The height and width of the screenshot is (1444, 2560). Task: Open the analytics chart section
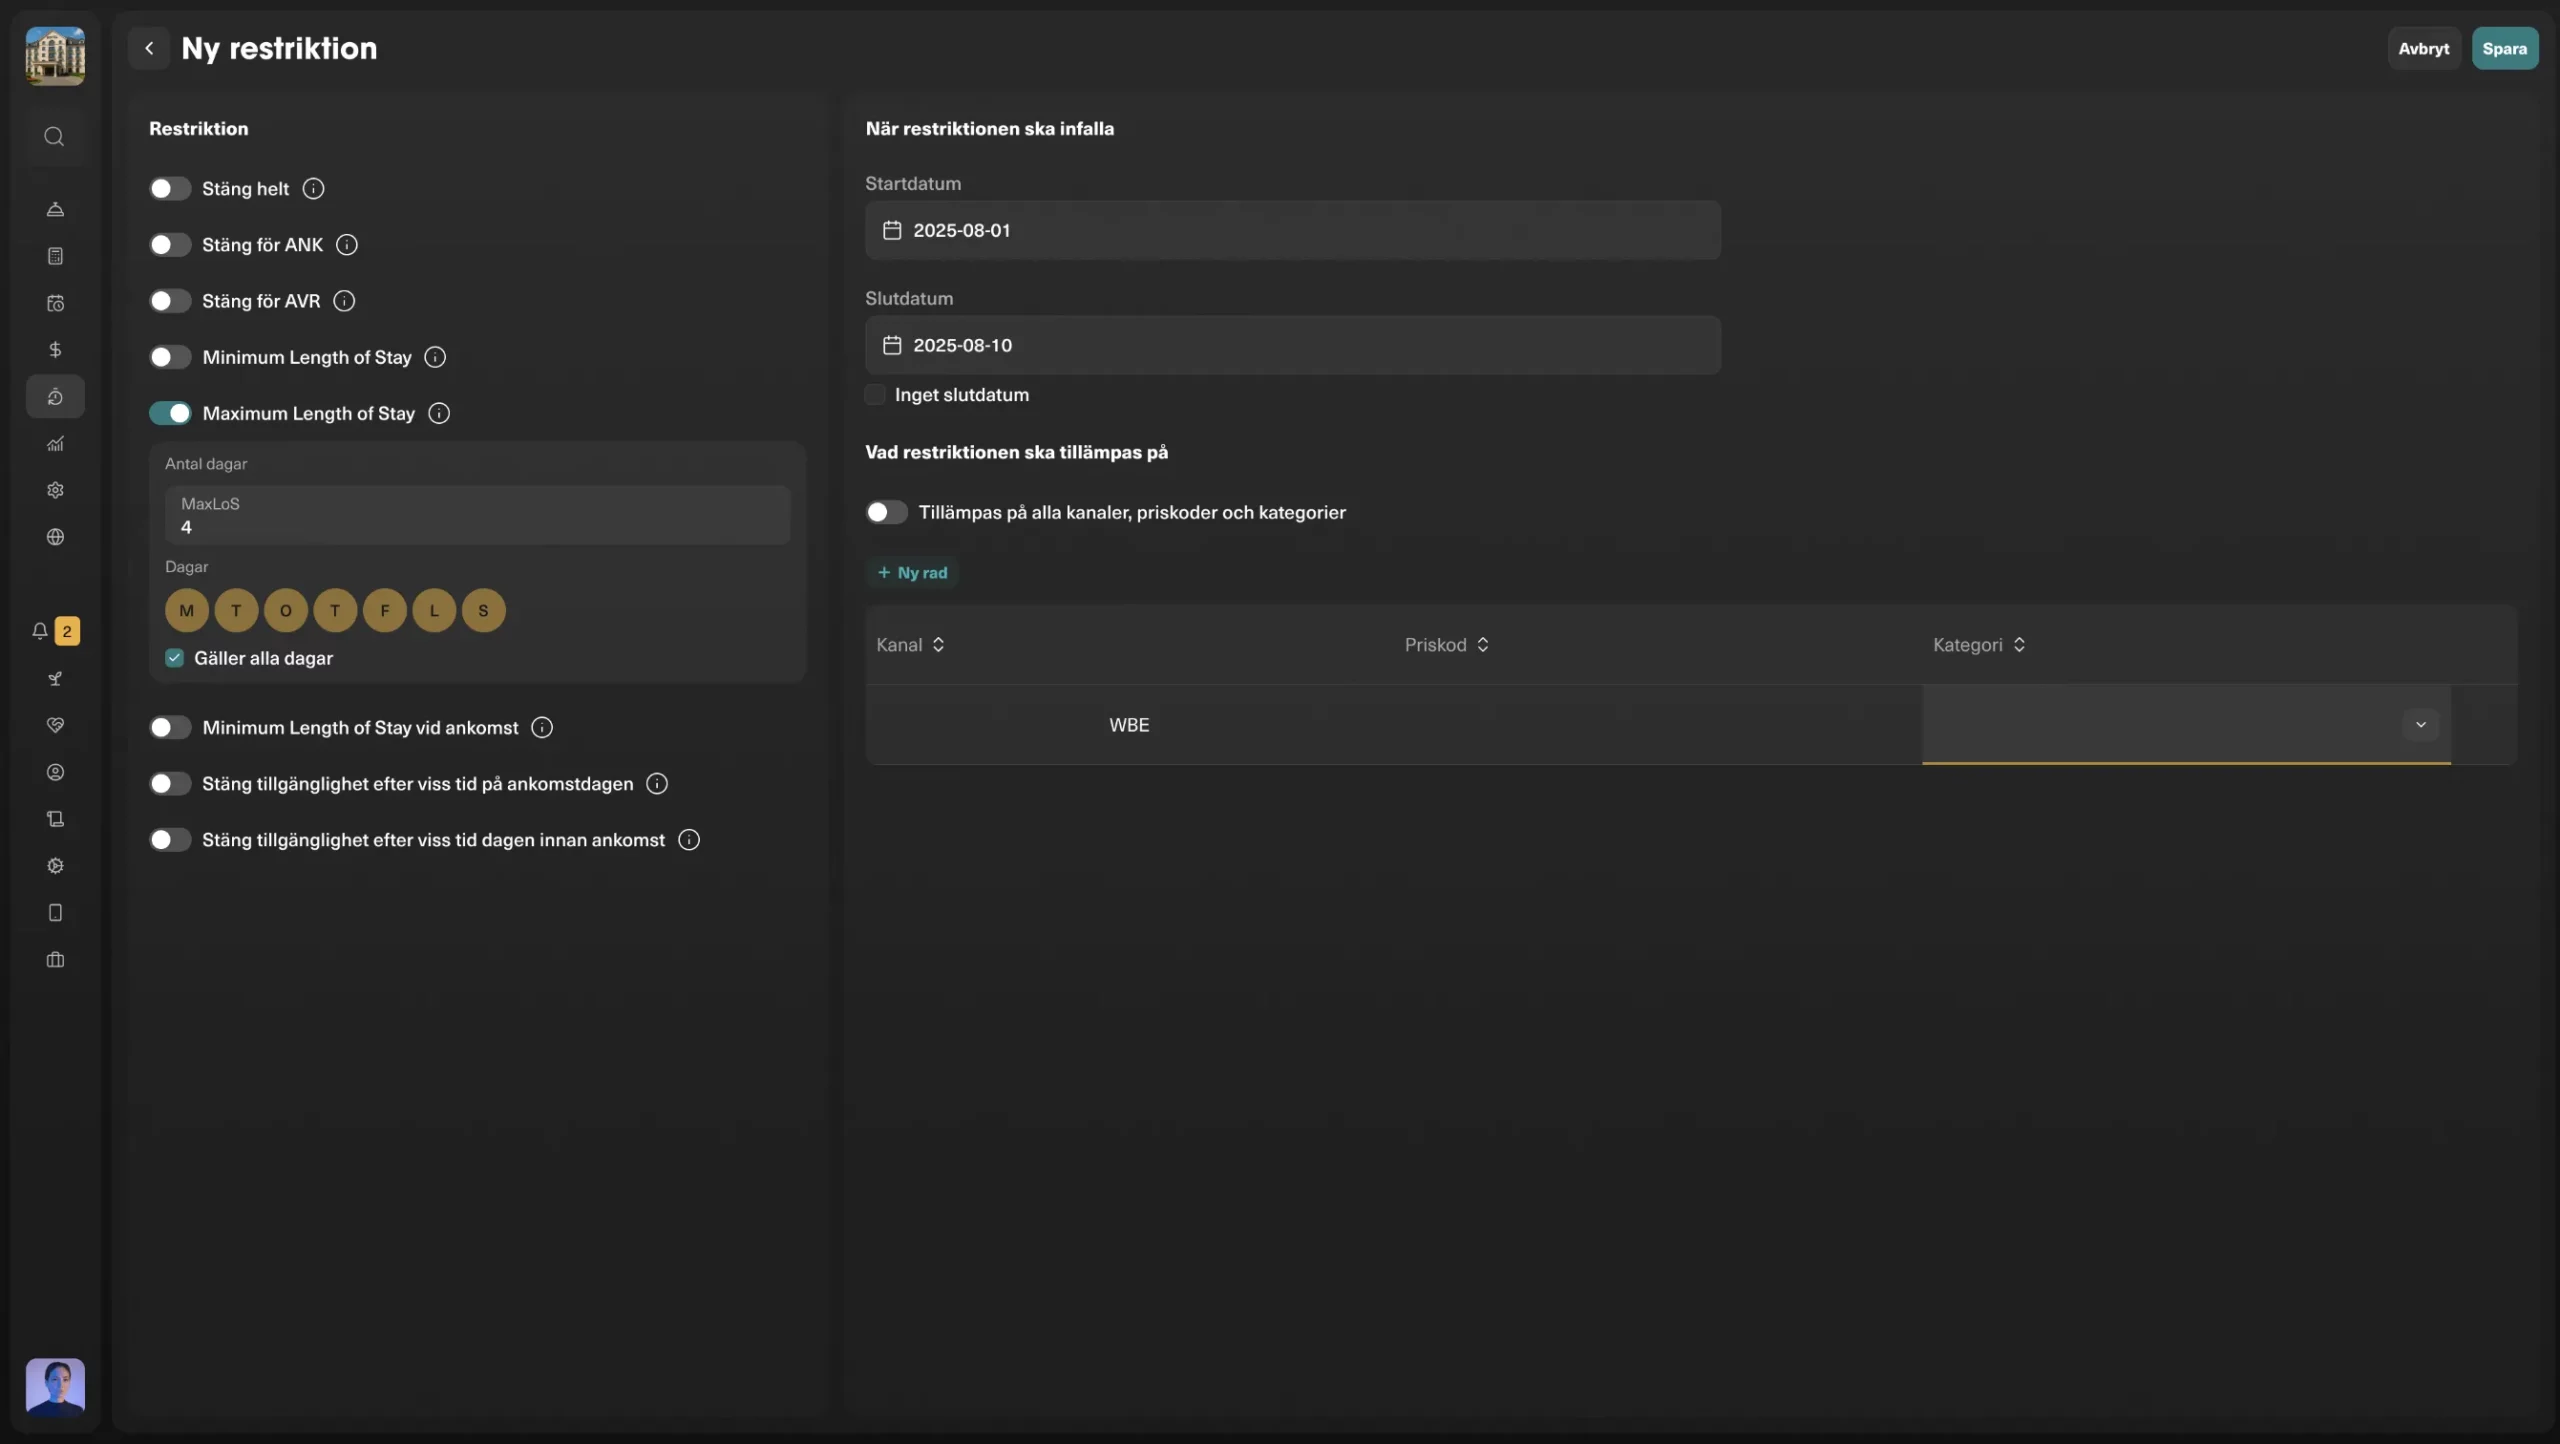pyautogui.click(x=56, y=443)
